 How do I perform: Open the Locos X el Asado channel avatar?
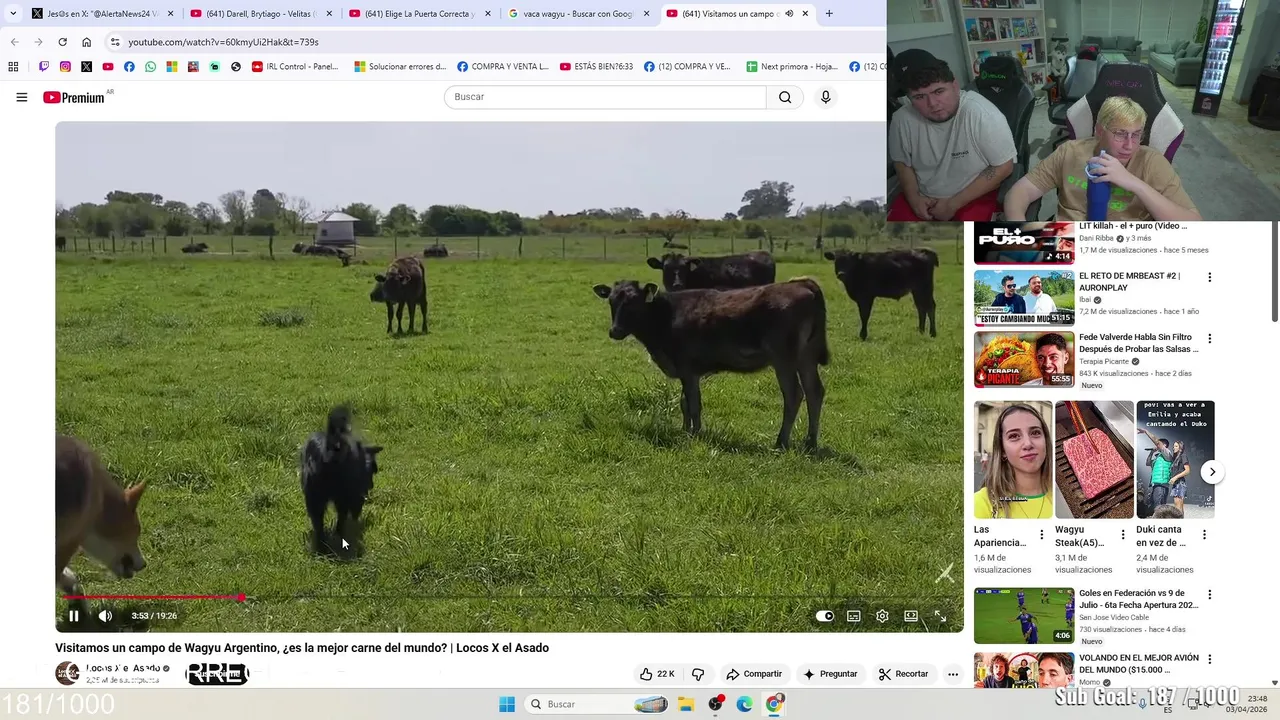pyautogui.click(x=67, y=673)
